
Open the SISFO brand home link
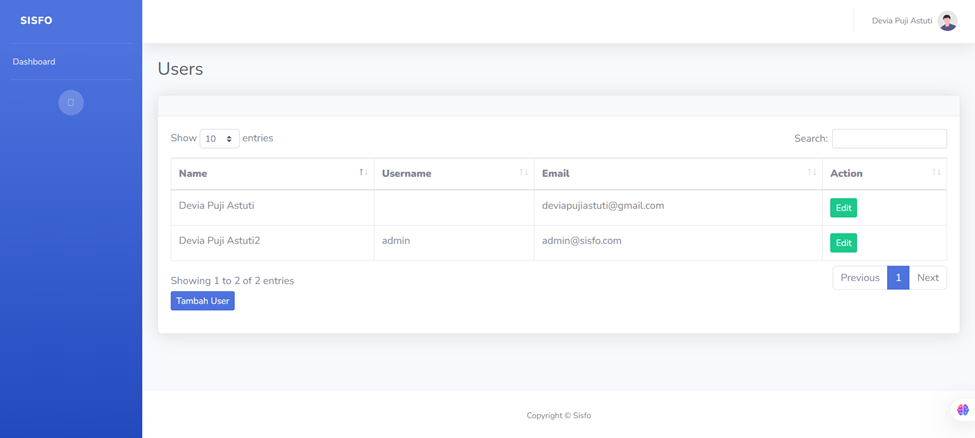pyautogui.click(x=36, y=21)
